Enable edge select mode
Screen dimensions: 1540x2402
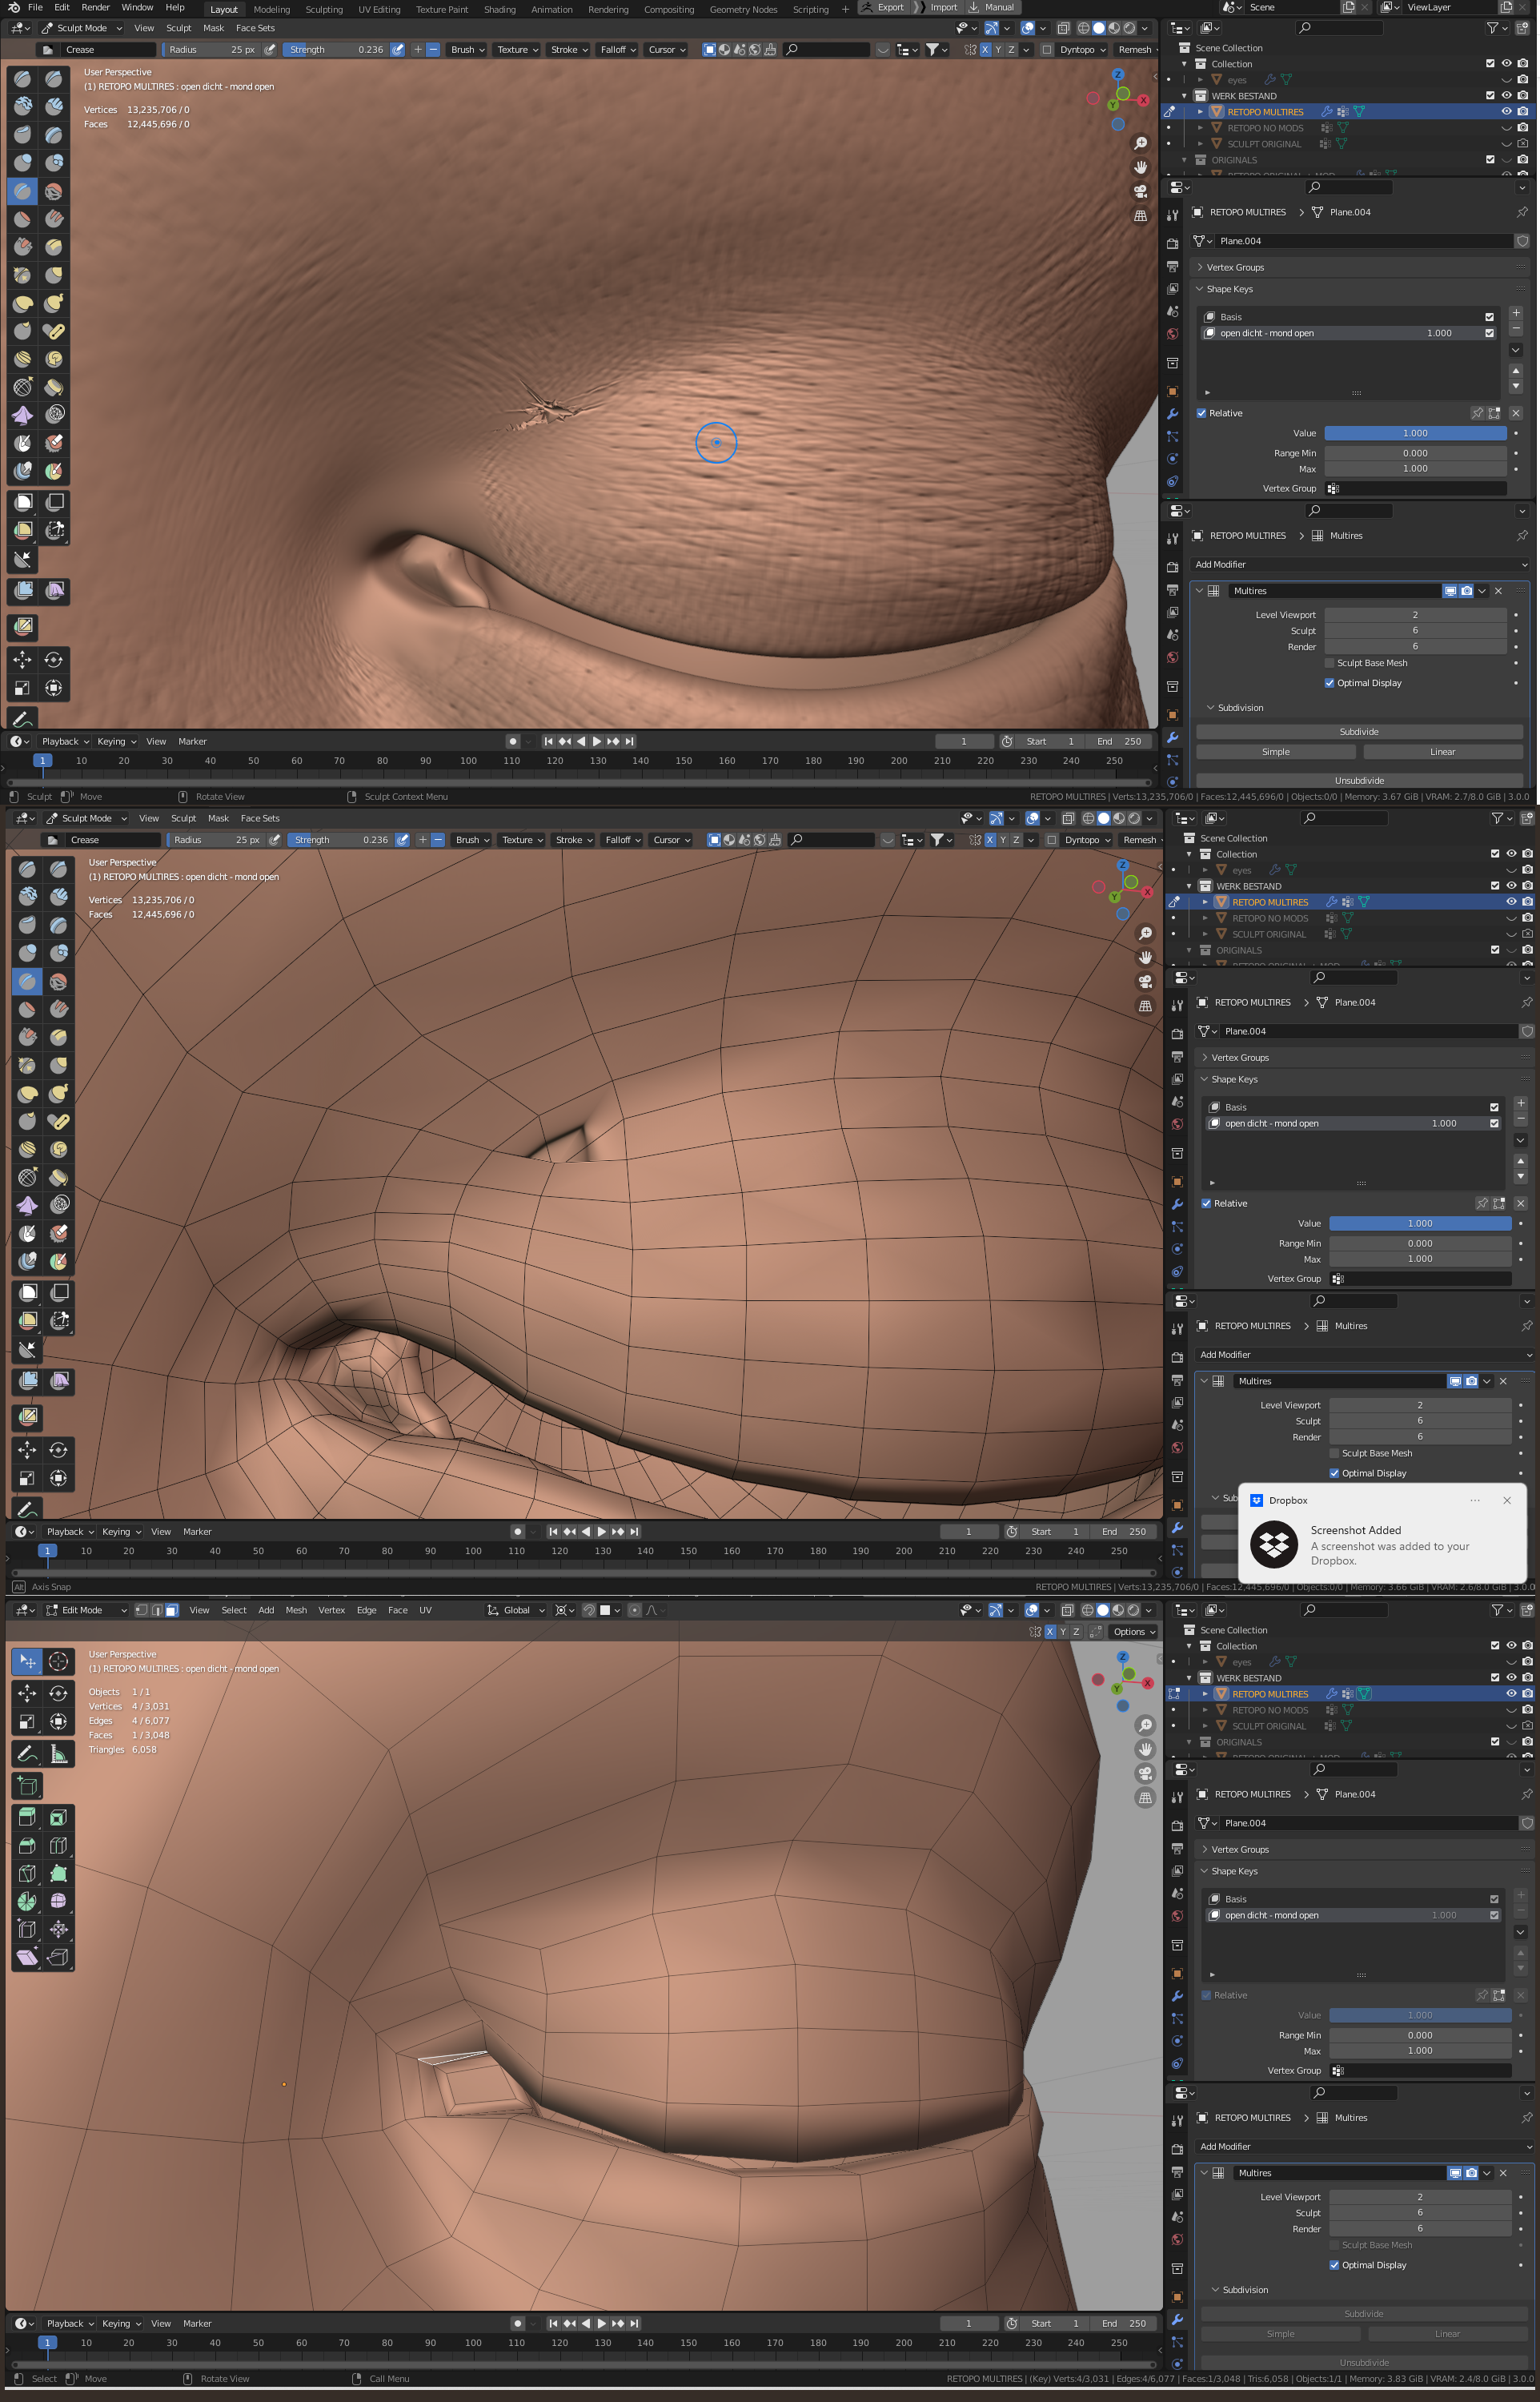pyautogui.click(x=156, y=1610)
